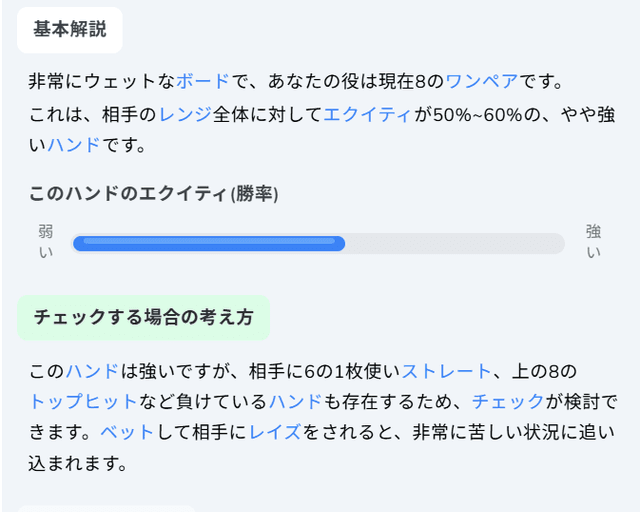The image size is (640, 512).
Task: Click the ハンド link before は強いですが
Action: tap(92, 372)
